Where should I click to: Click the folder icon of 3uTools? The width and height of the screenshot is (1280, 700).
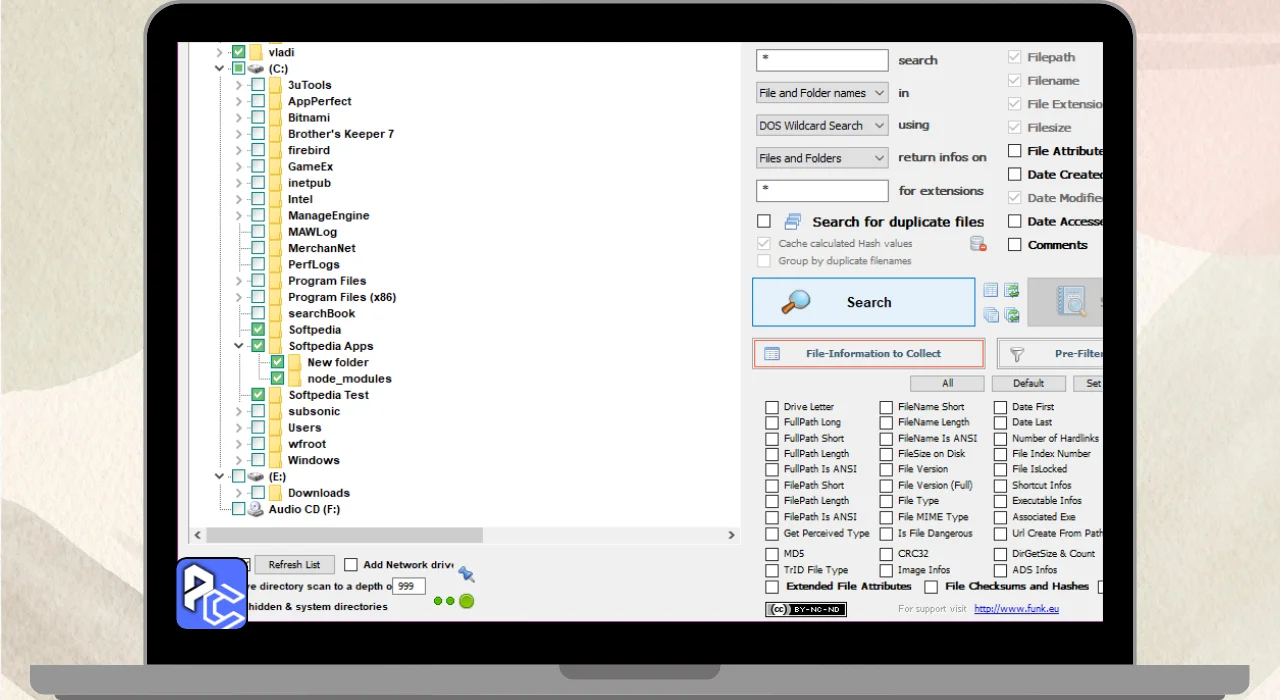276,85
